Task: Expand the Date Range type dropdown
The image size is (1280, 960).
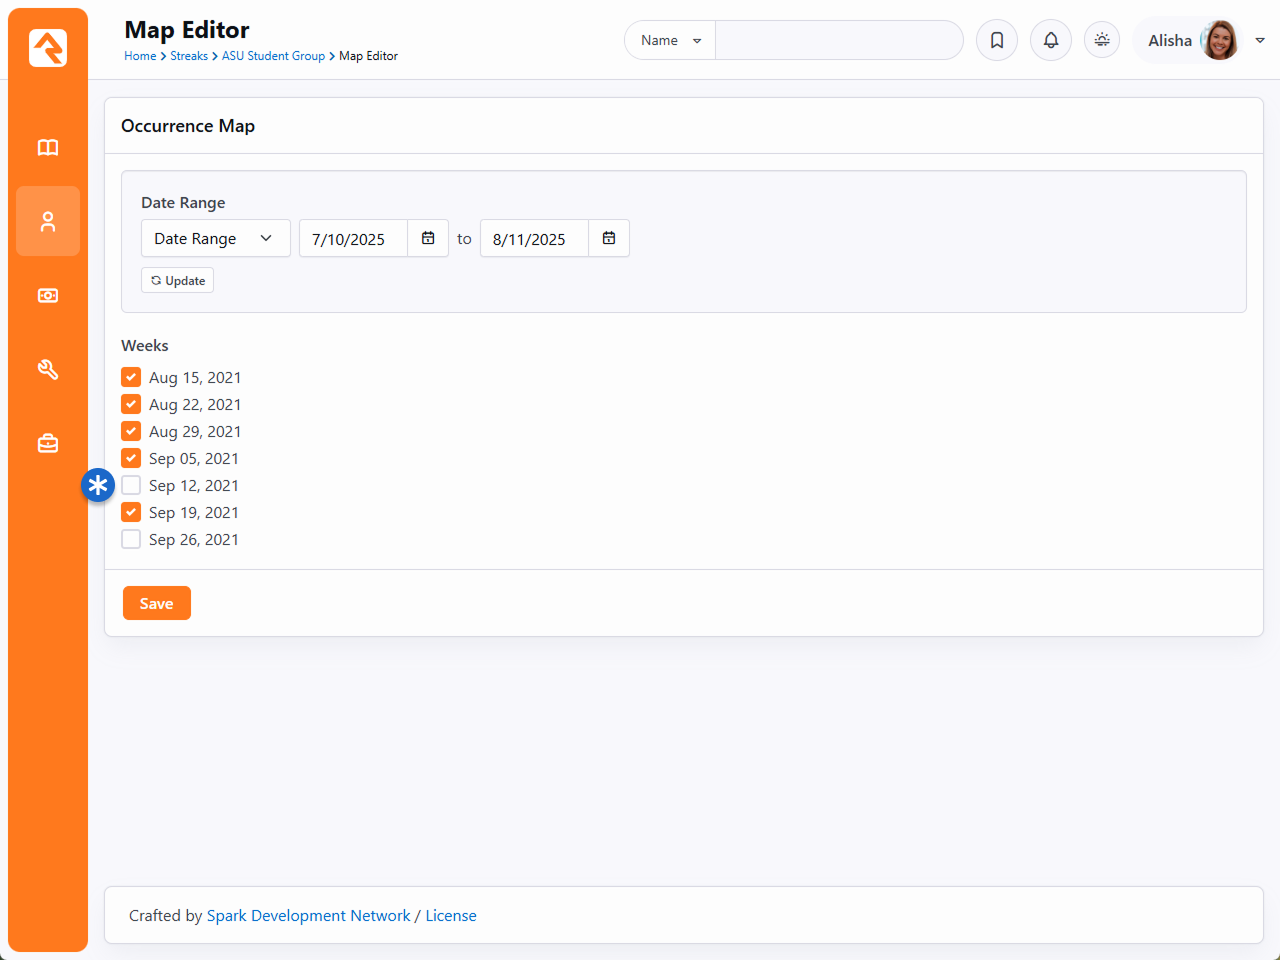Action: coord(215,238)
